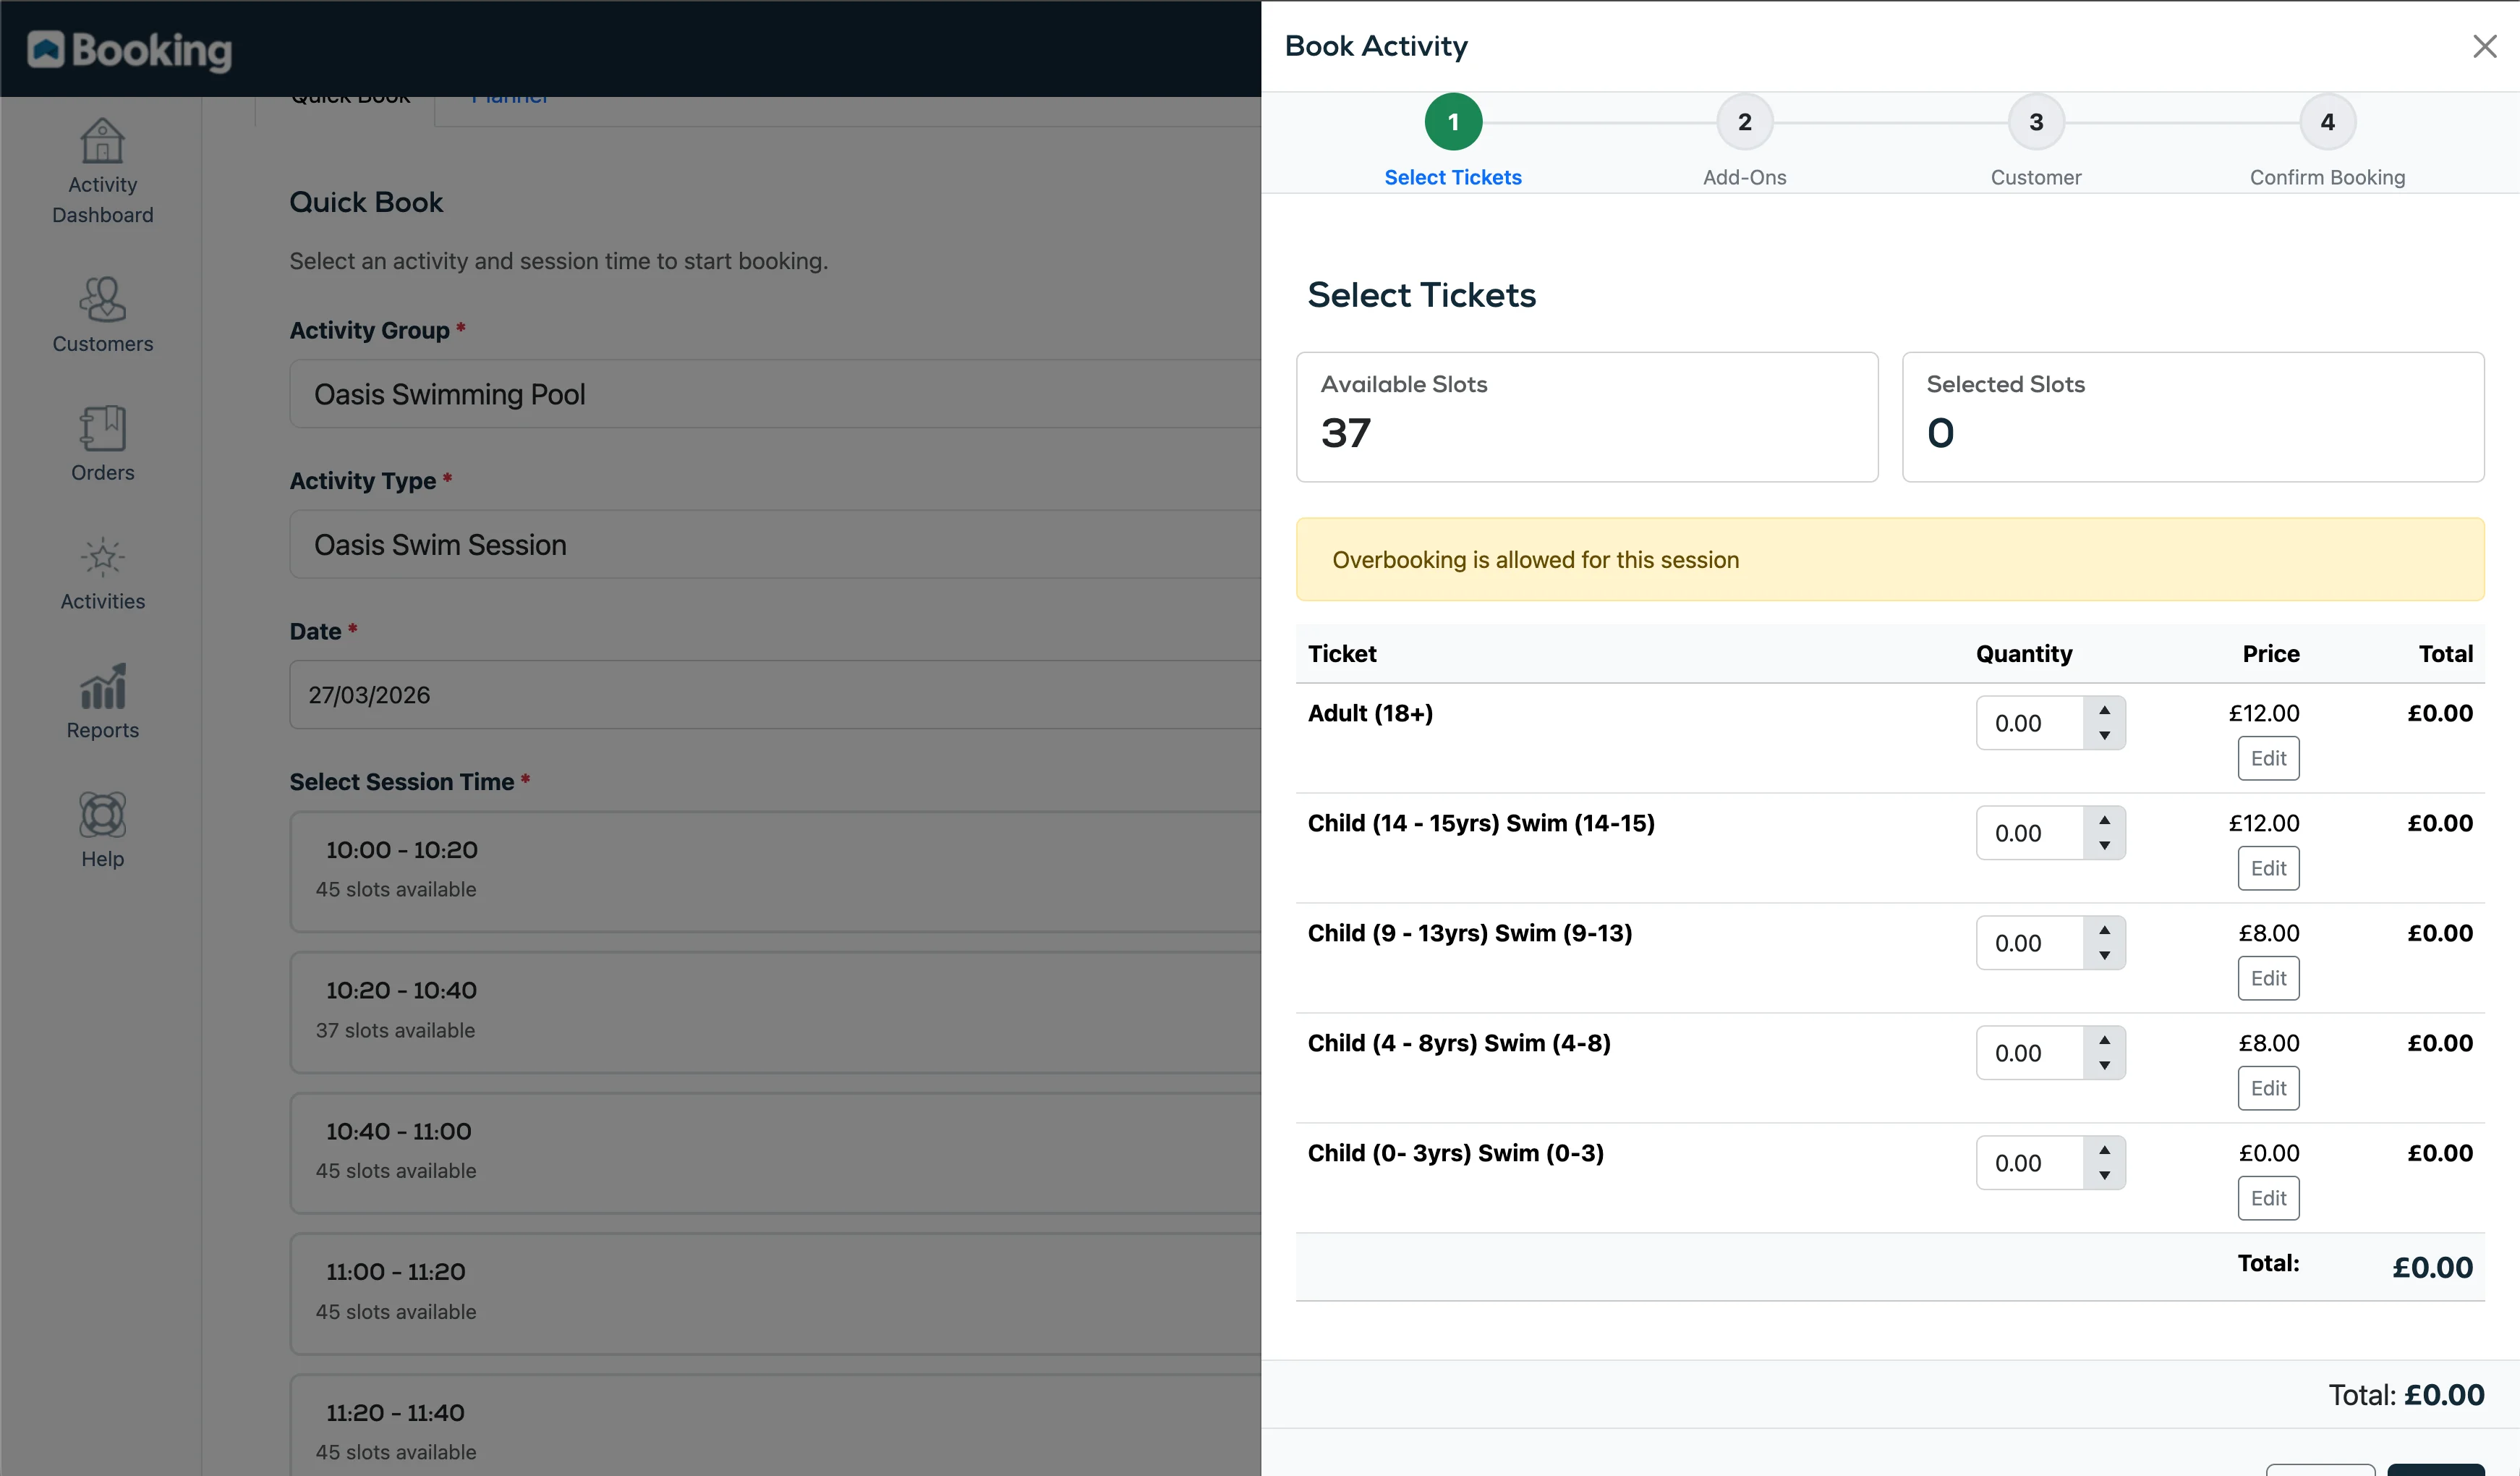This screenshot has width=2520, height=1476.
Task: Increase Child (9 - 13yrs) Swim quantity
Action: click(x=2104, y=930)
